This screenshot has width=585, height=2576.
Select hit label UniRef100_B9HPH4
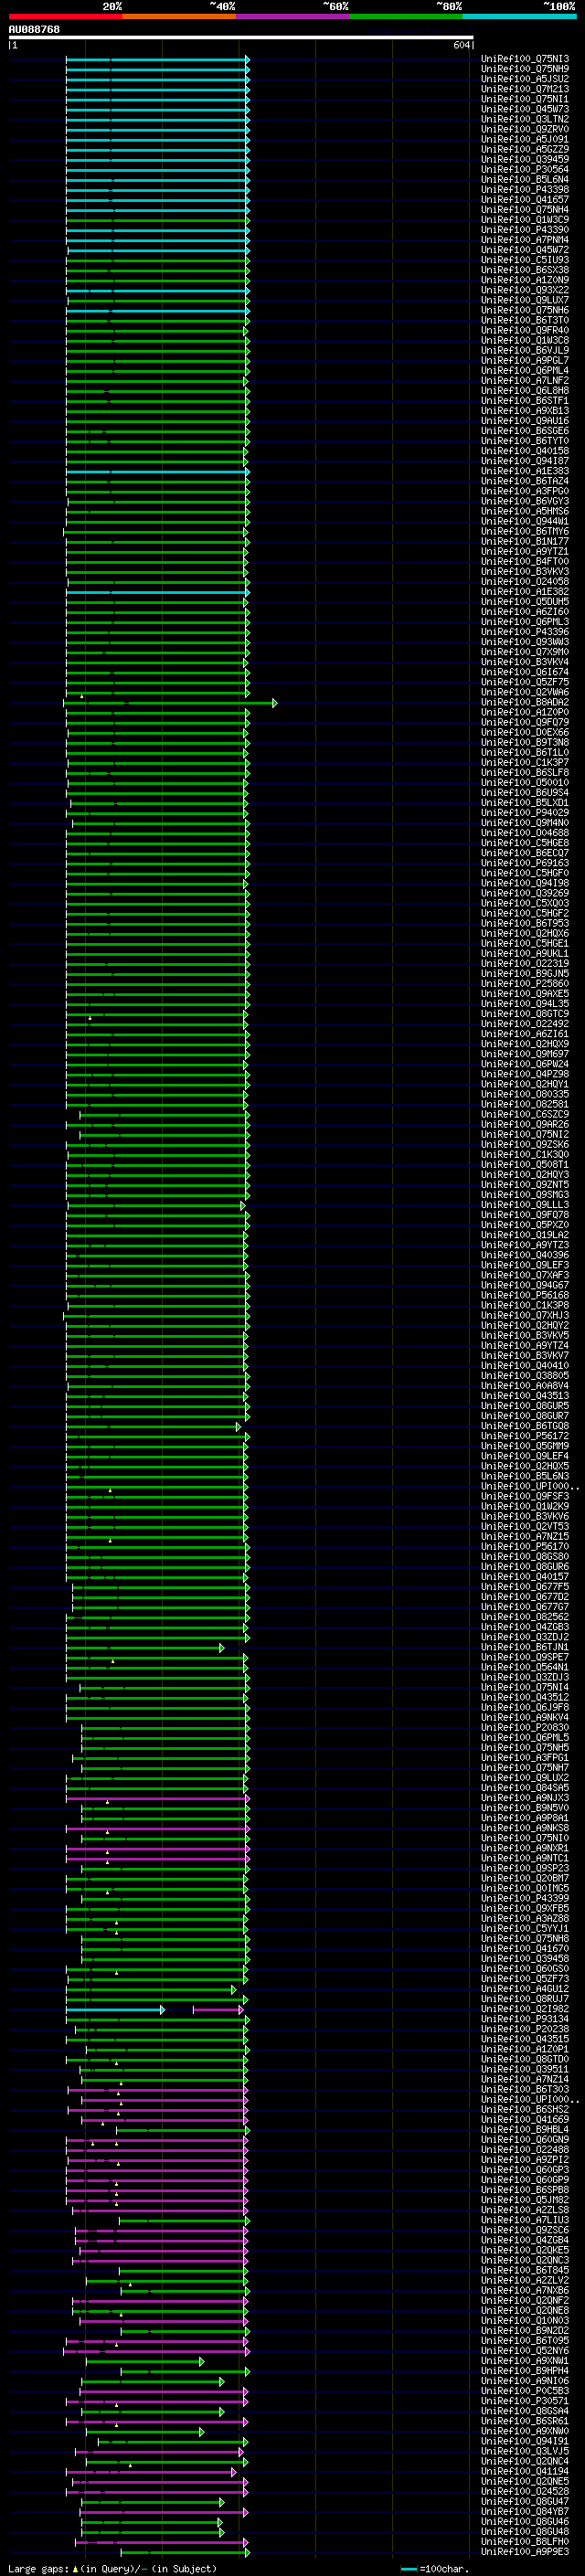(x=525, y=2370)
